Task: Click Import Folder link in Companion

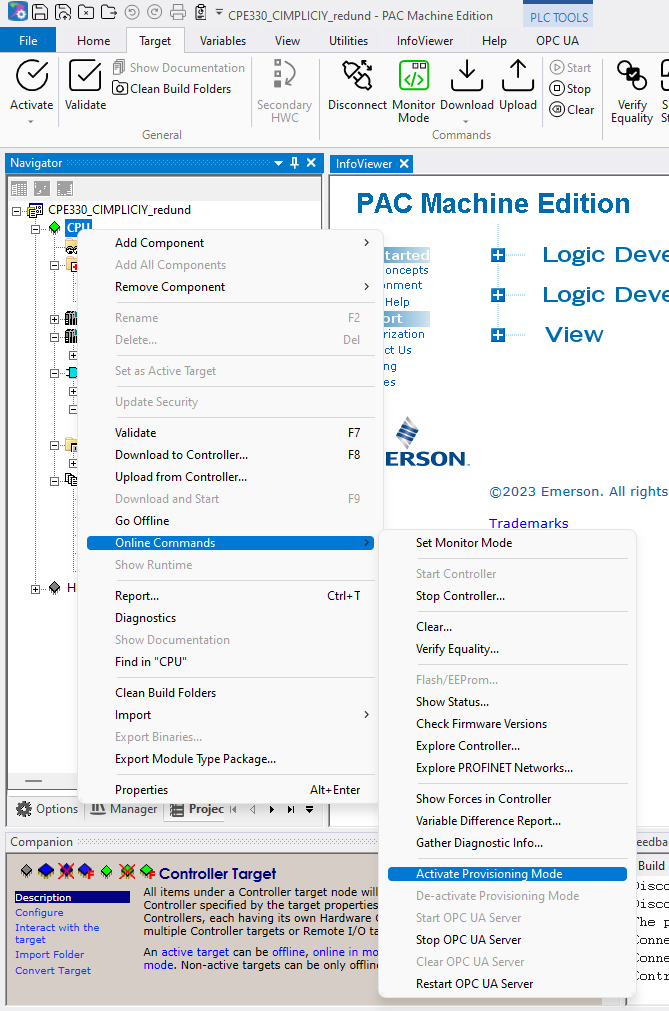Action: [x=50, y=954]
